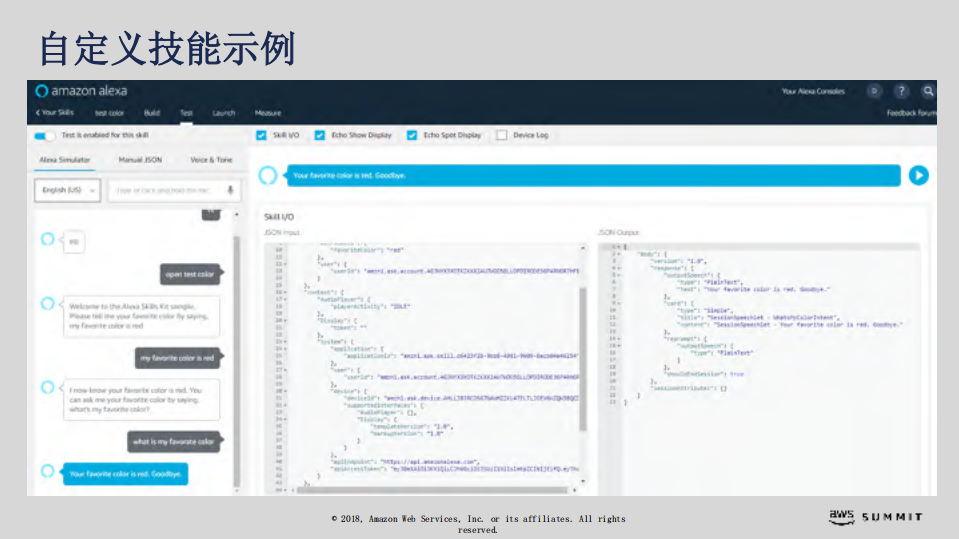Click Alexa ring icon next to Welcome message
The height and width of the screenshot is (539, 959).
coord(47,303)
